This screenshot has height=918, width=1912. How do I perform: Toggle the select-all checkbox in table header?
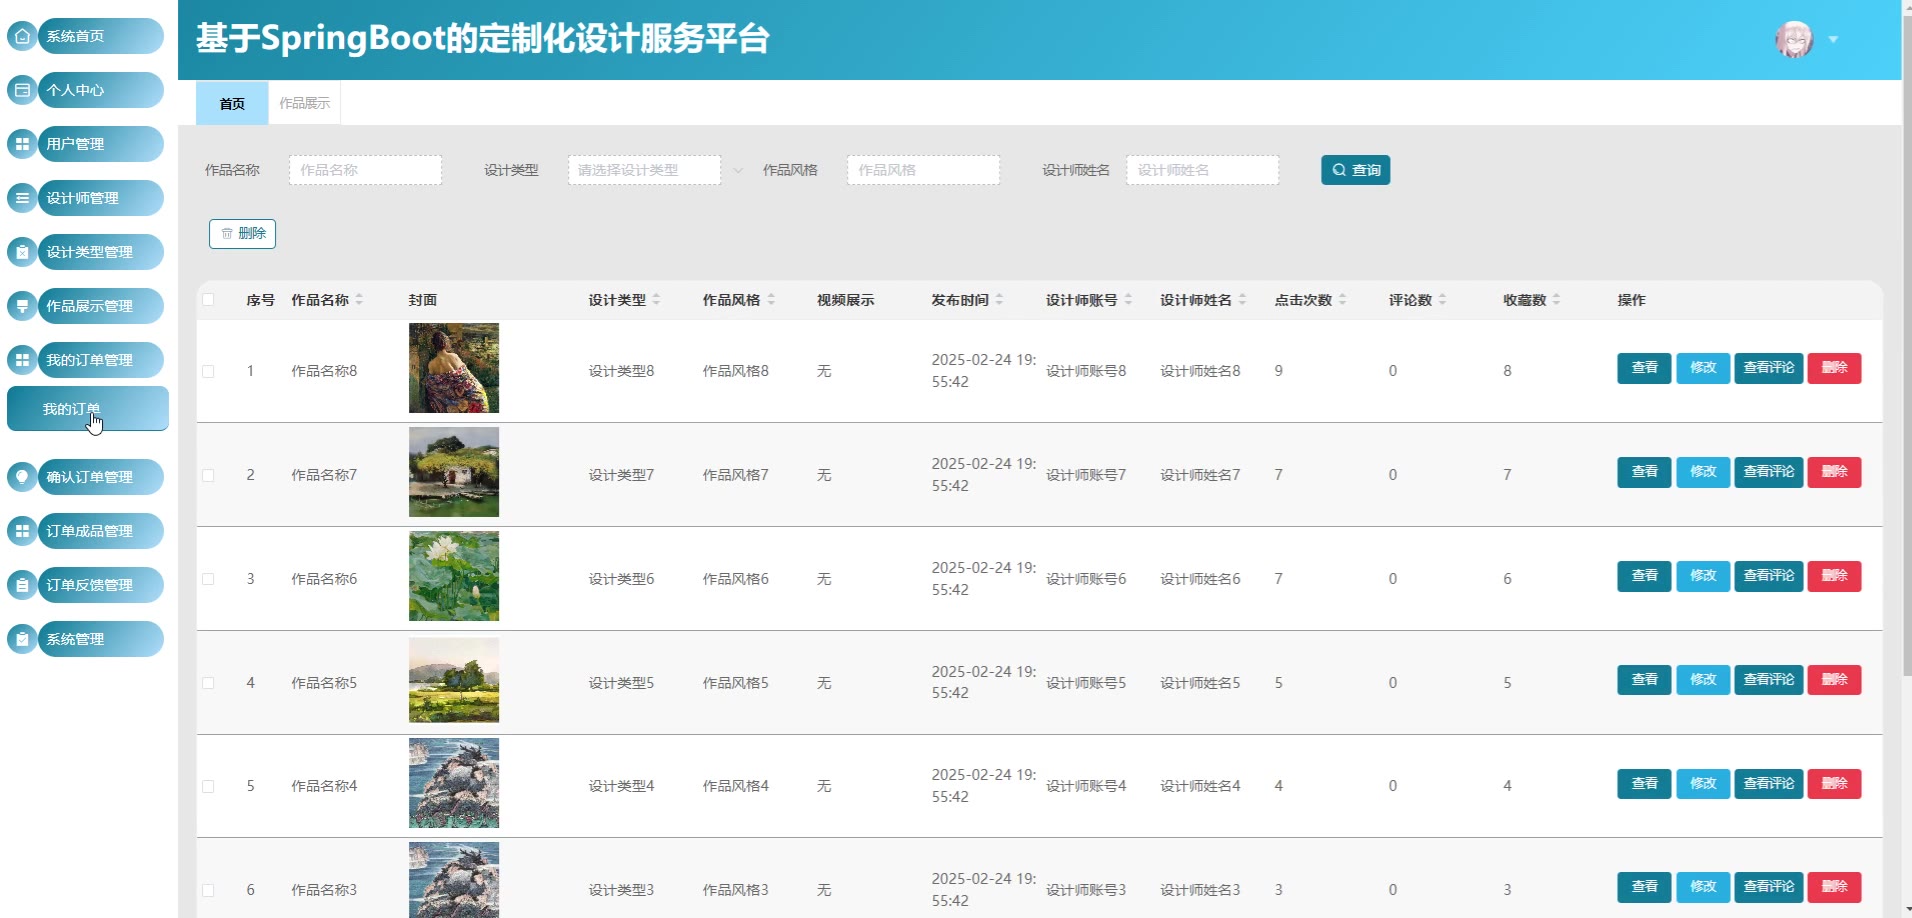(208, 300)
